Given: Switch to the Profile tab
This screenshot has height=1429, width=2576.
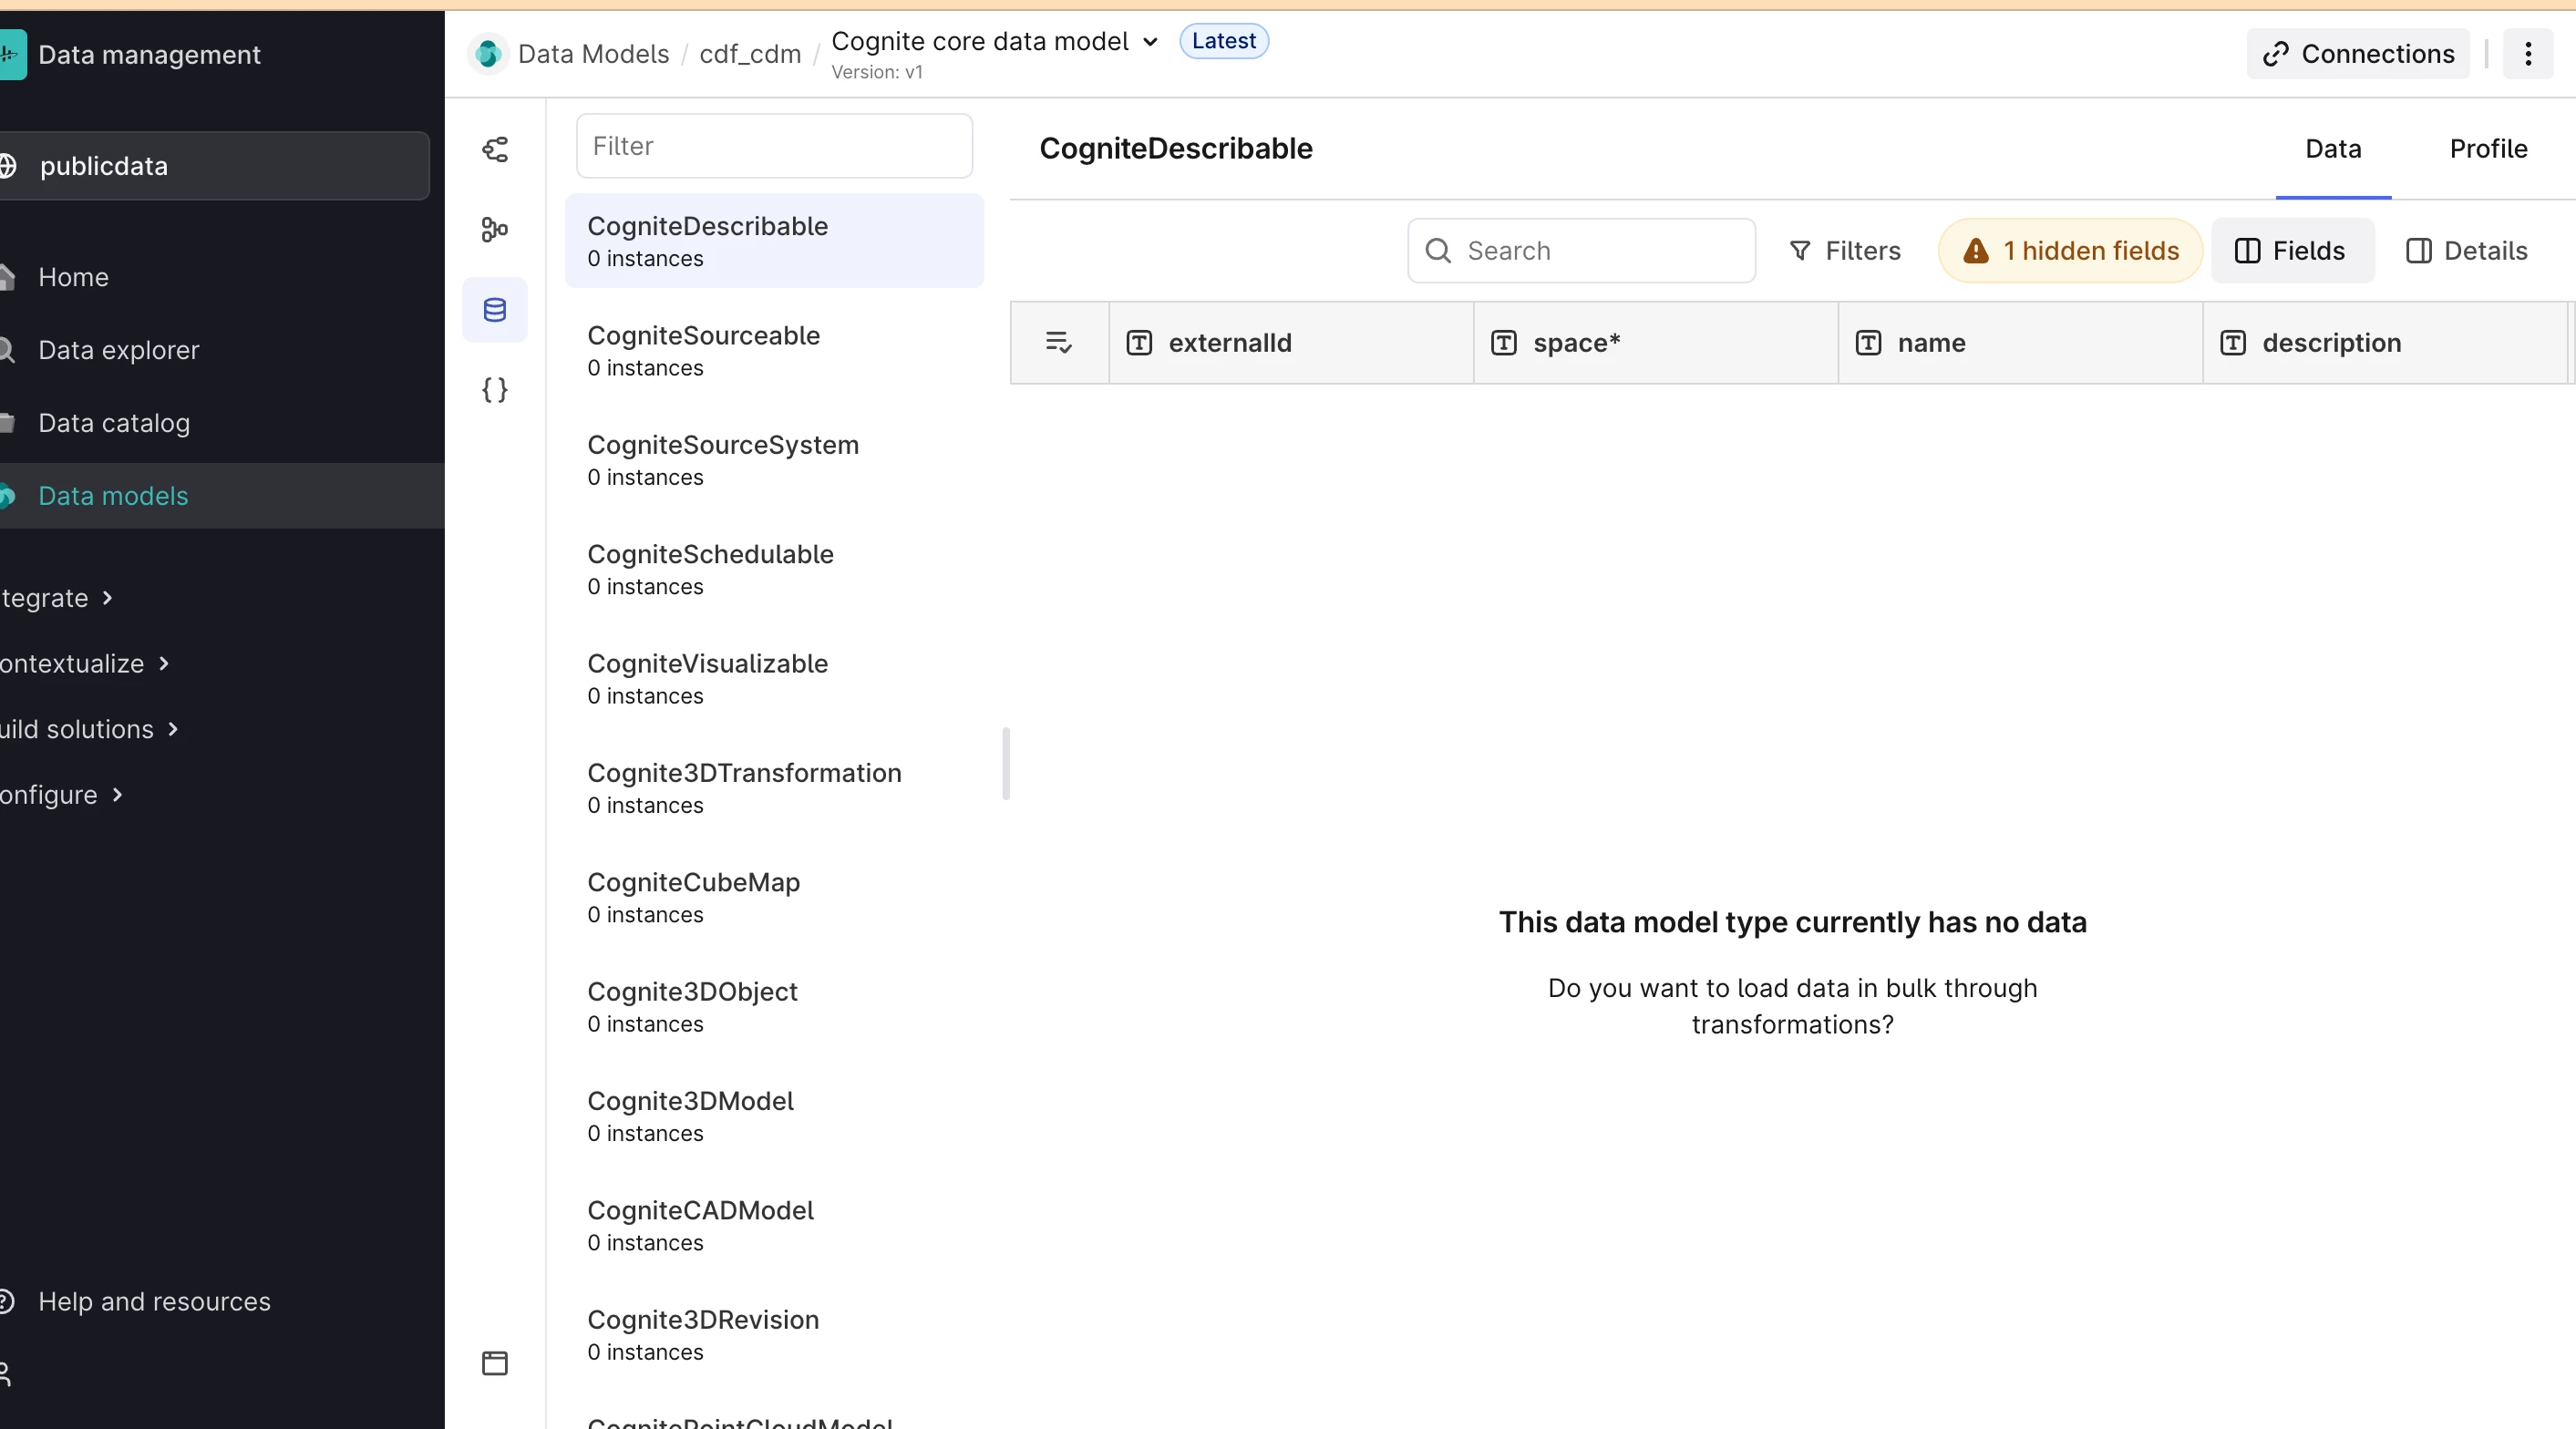Looking at the screenshot, I should coord(2487,149).
